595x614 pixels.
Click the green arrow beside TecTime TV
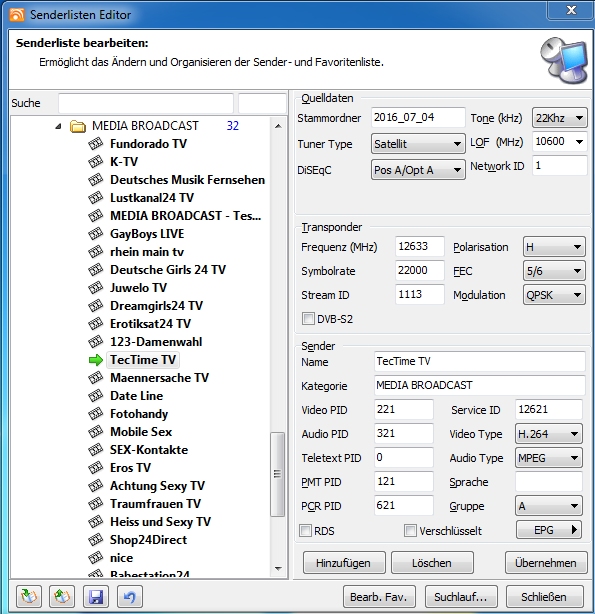click(96, 360)
